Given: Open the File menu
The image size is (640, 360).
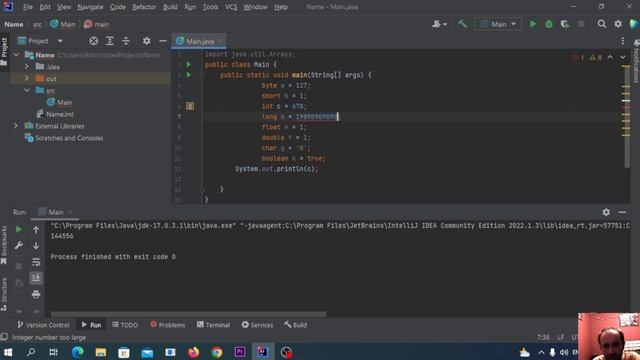Looking at the screenshot, I should click(28, 7).
